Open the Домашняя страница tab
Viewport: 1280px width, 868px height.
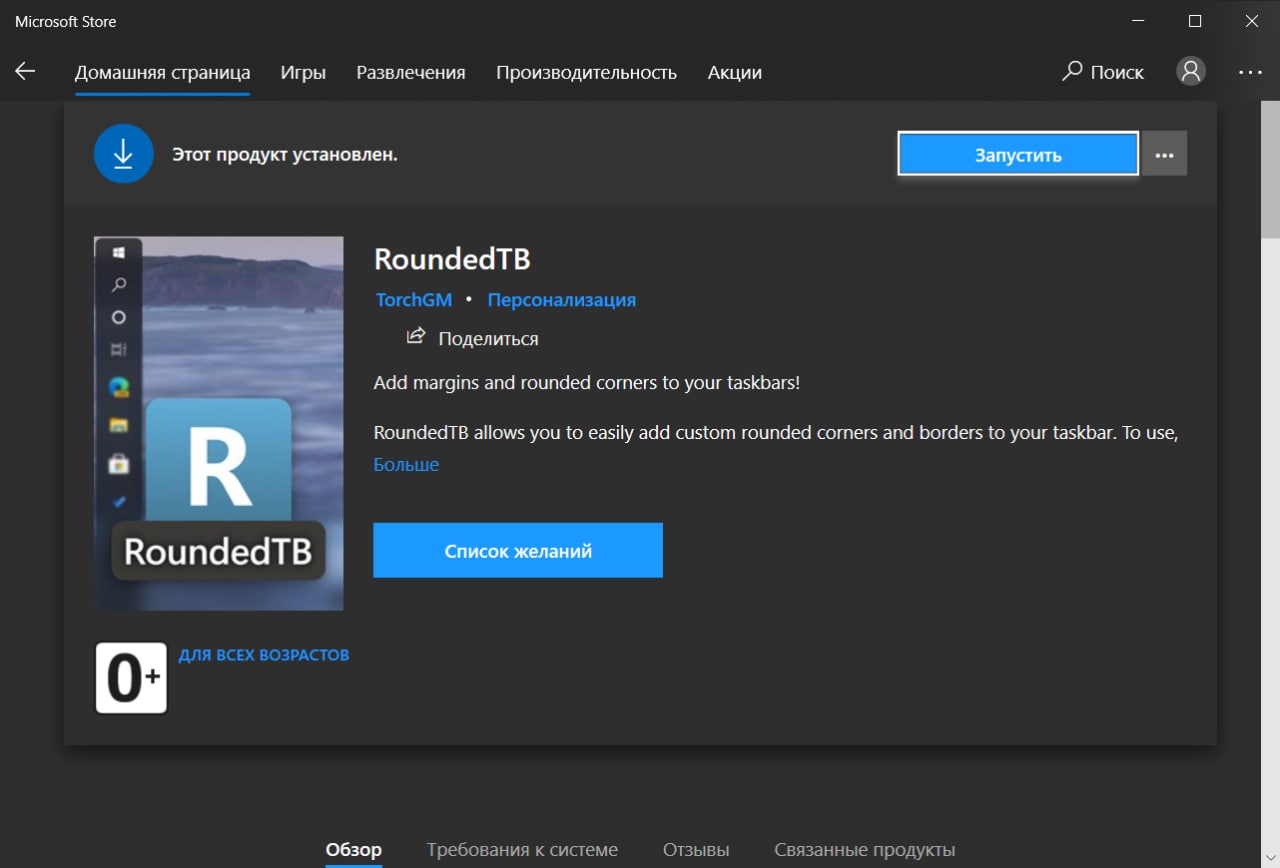162,72
